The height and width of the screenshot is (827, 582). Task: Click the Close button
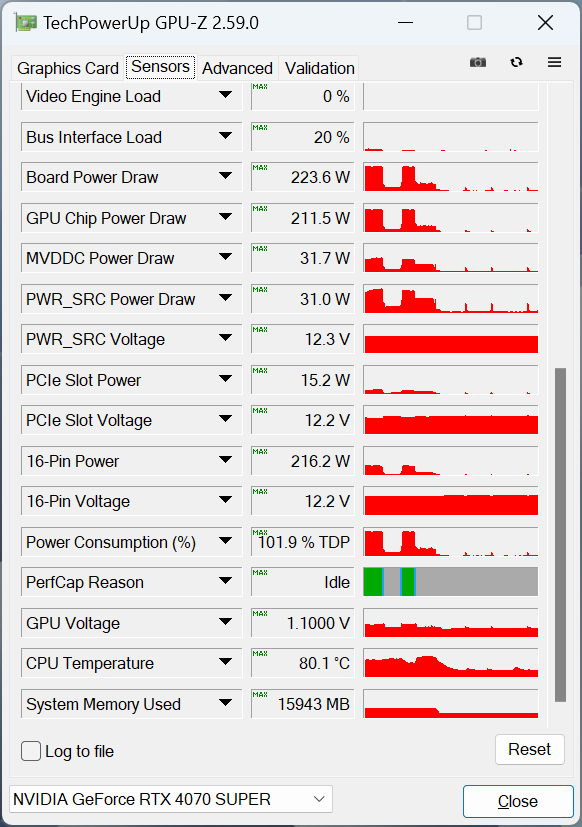pyautogui.click(x=518, y=801)
